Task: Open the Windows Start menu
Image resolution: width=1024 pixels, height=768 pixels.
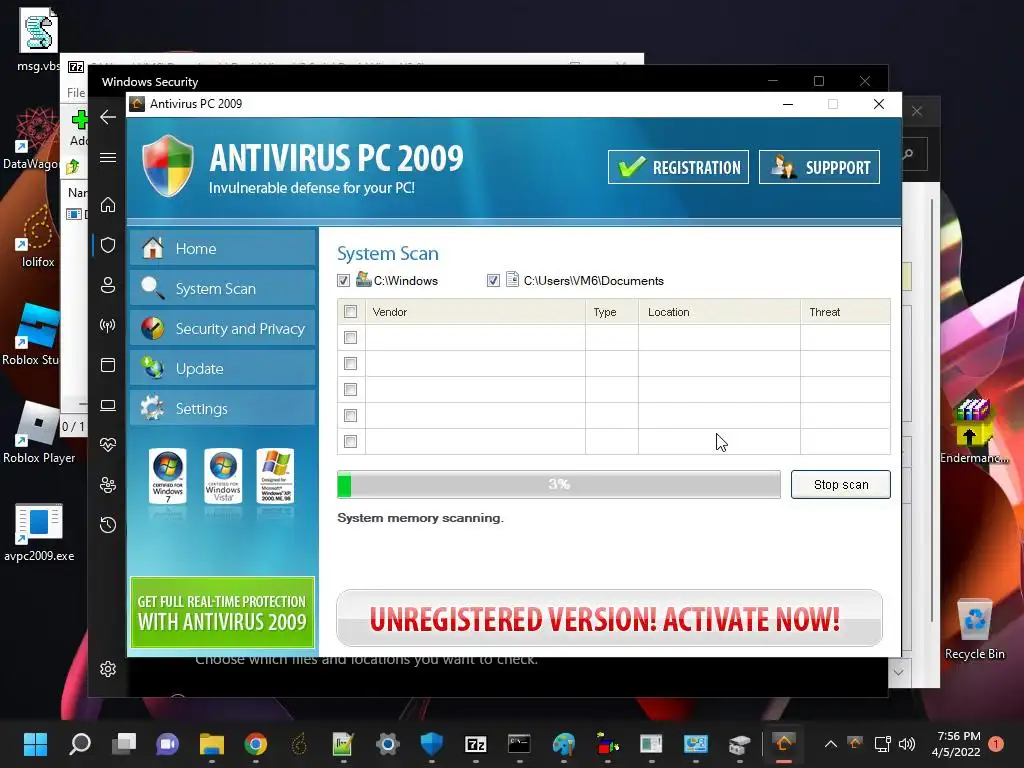Action: click(x=35, y=744)
